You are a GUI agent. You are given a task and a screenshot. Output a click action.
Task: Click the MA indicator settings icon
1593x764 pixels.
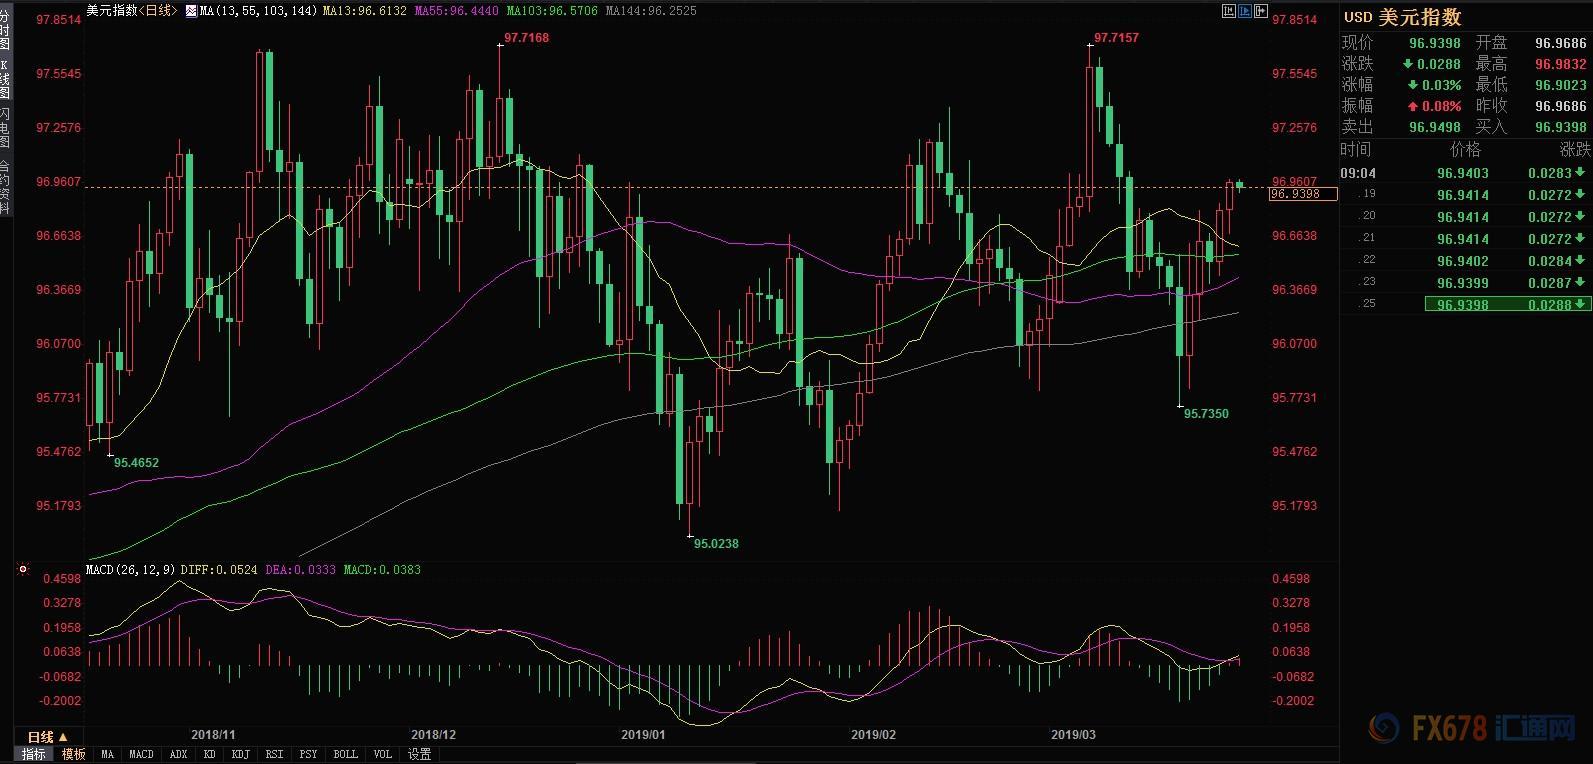click(191, 11)
